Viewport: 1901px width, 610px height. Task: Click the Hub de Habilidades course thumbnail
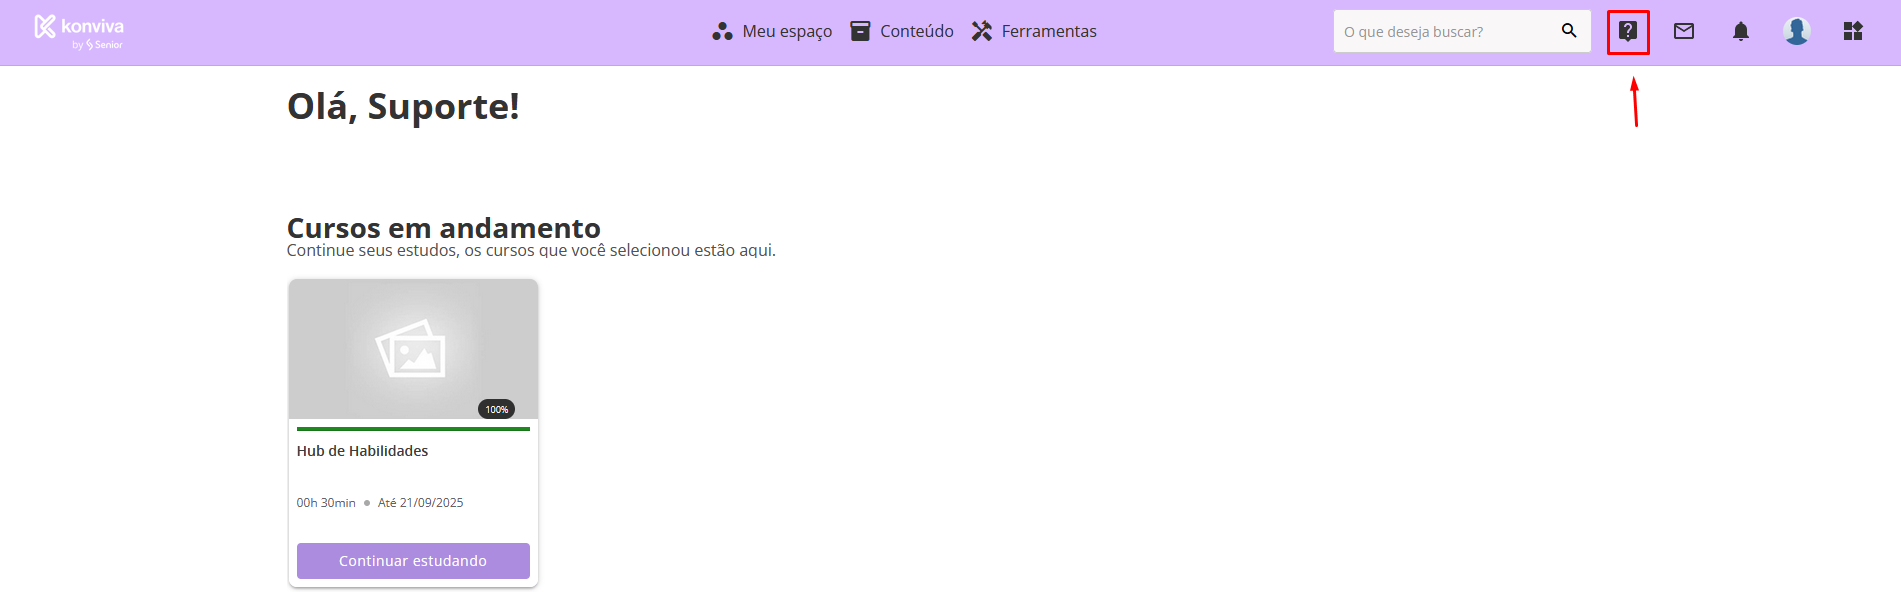413,348
